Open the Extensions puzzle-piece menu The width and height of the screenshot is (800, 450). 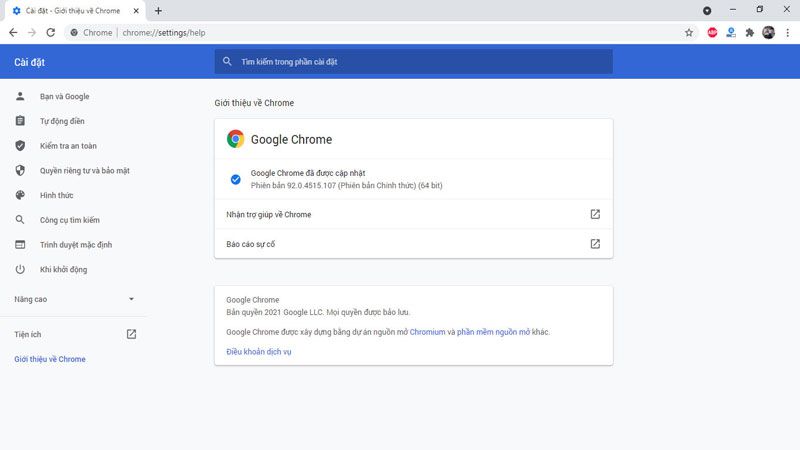pyautogui.click(x=749, y=33)
